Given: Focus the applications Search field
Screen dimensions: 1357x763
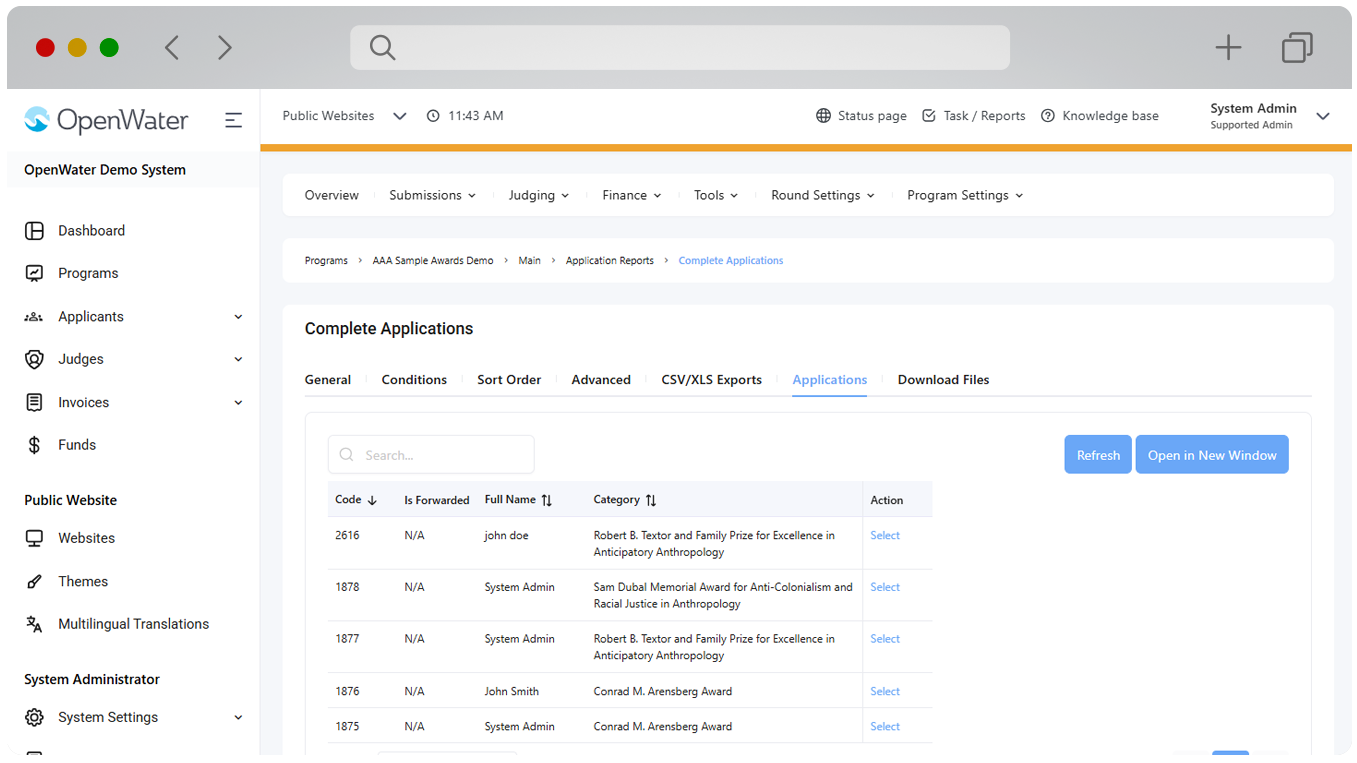Looking at the screenshot, I should 431,455.
